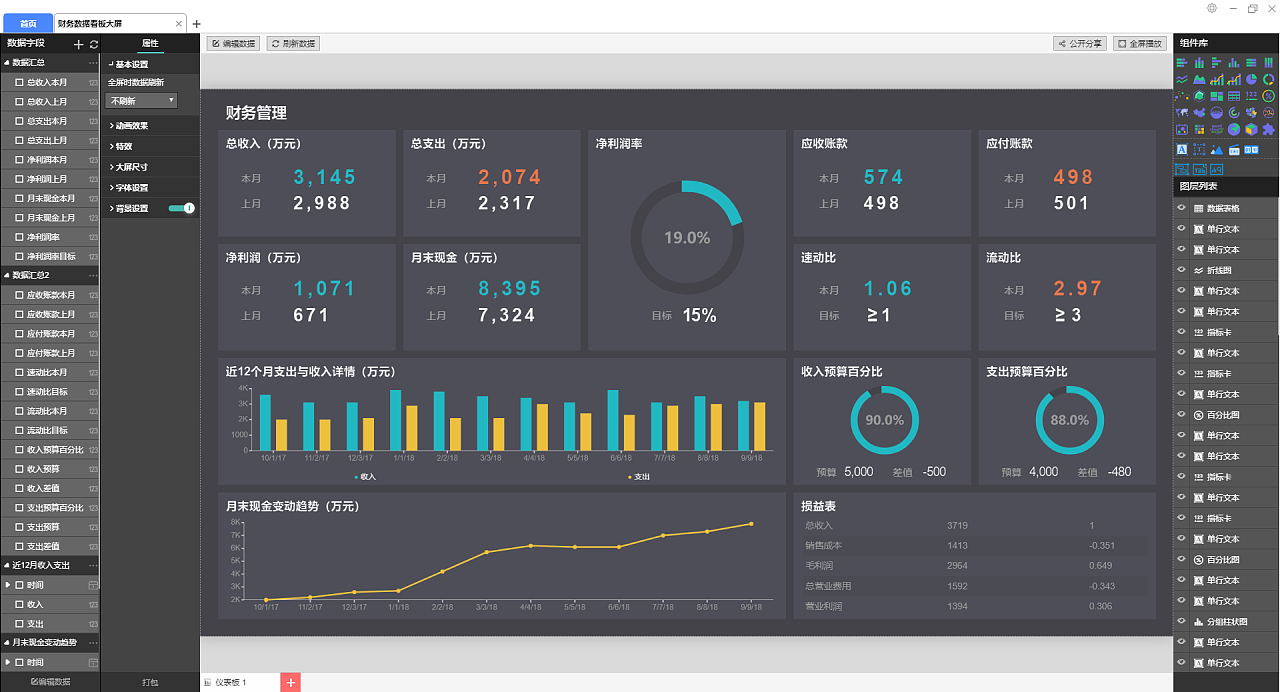This screenshot has height=692, width=1280.
Task: Check the 总收入本月 field checkbox
Action: pyautogui.click(x=19, y=82)
